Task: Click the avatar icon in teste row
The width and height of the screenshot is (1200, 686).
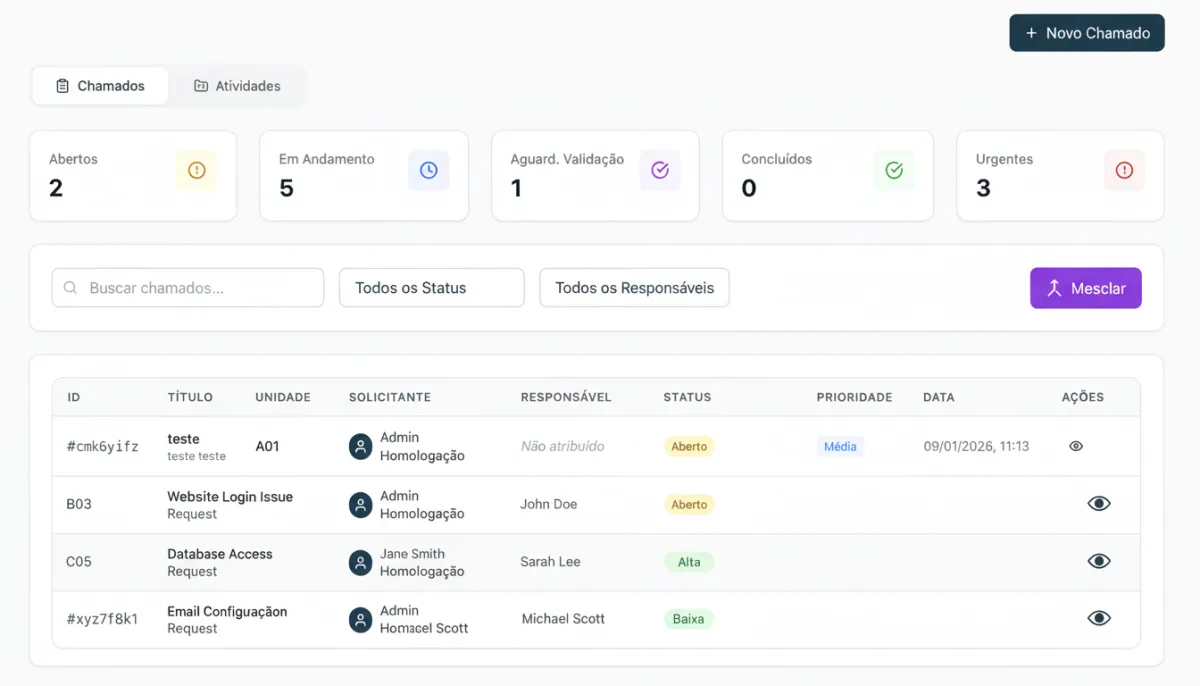Action: 361,446
